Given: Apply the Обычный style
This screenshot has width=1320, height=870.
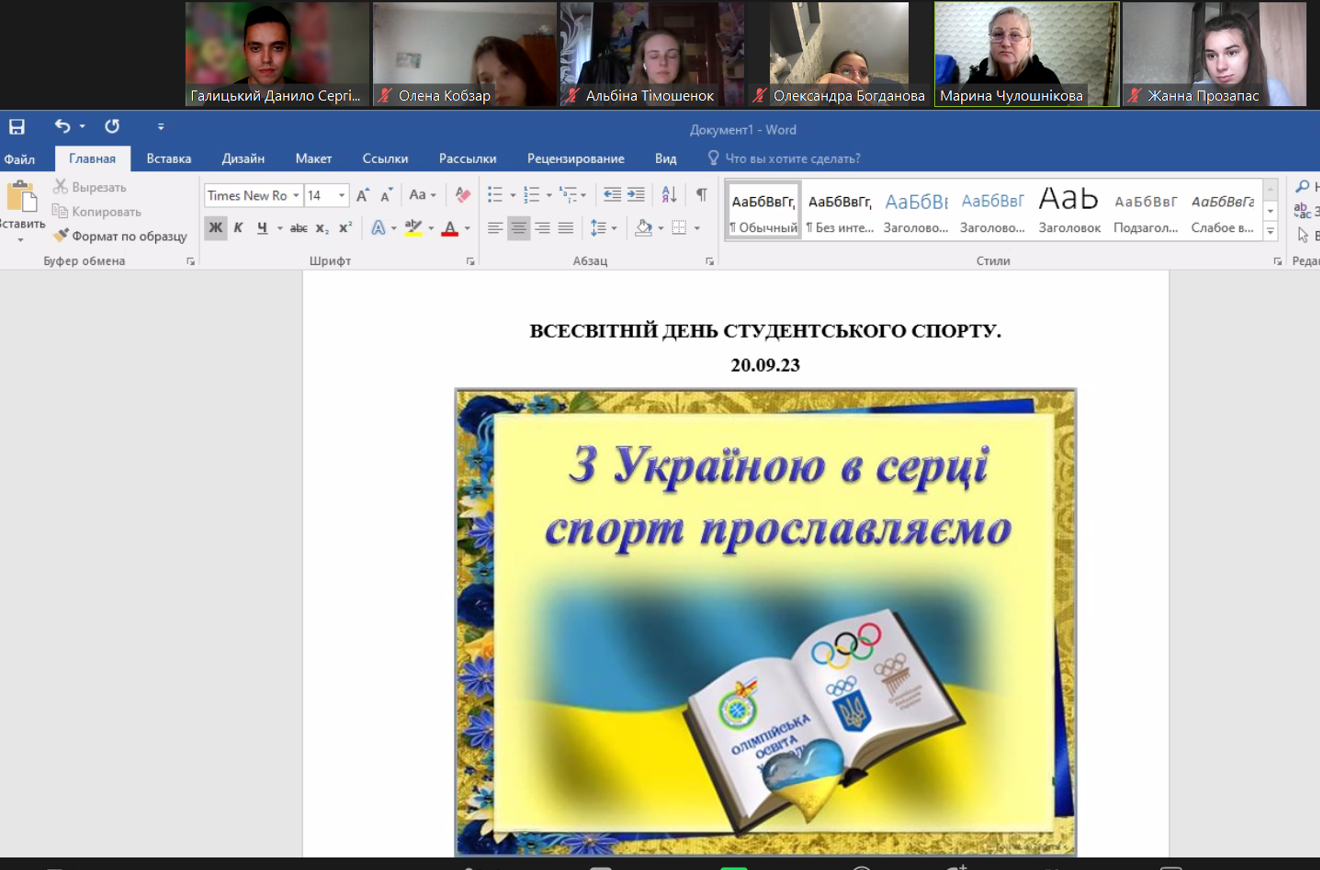Looking at the screenshot, I should 764,212.
